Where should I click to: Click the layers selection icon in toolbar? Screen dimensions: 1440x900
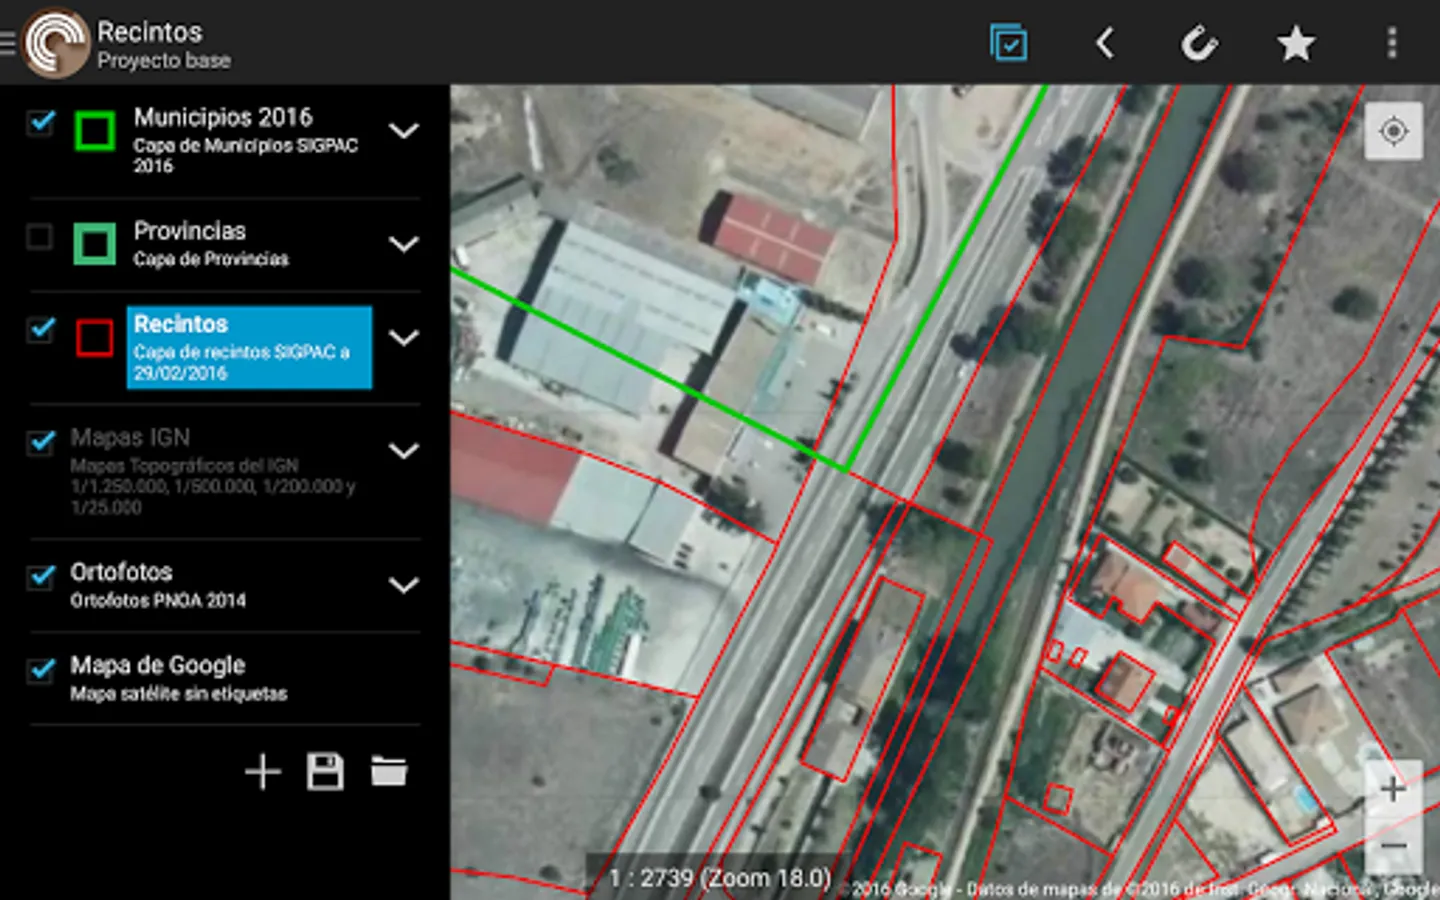[1008, 43]
